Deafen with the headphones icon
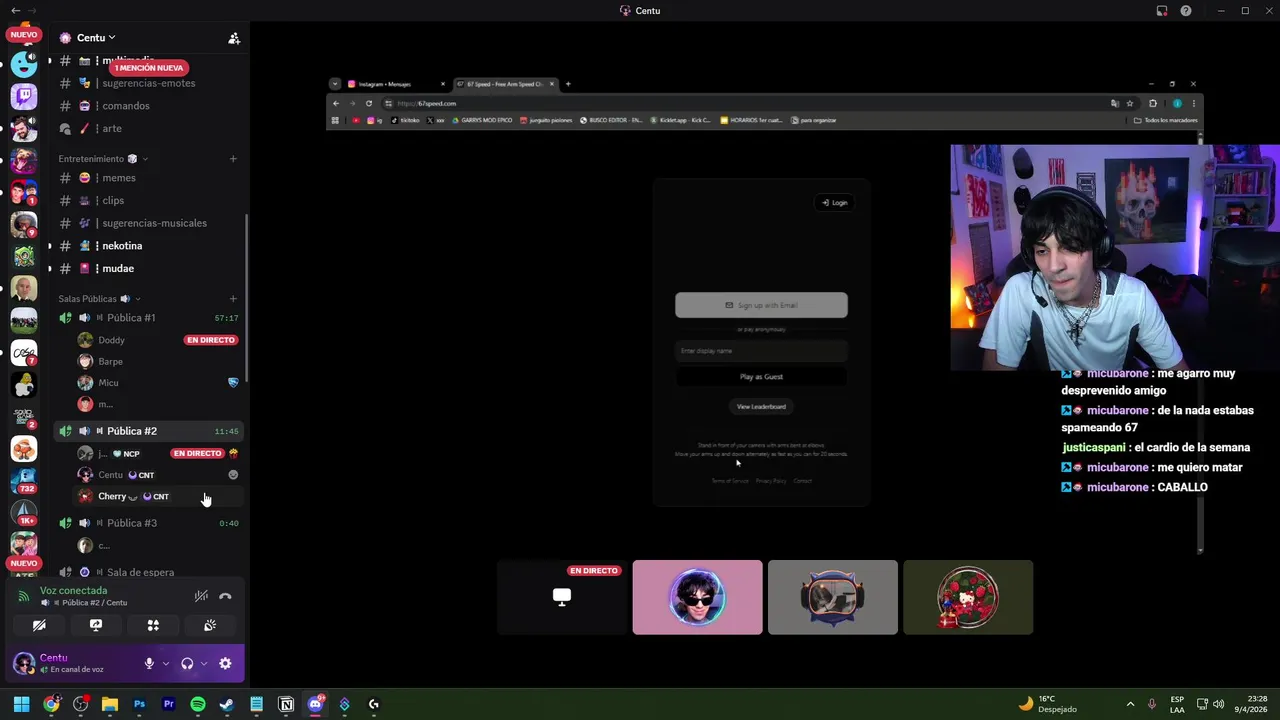 tap(187, 663)
